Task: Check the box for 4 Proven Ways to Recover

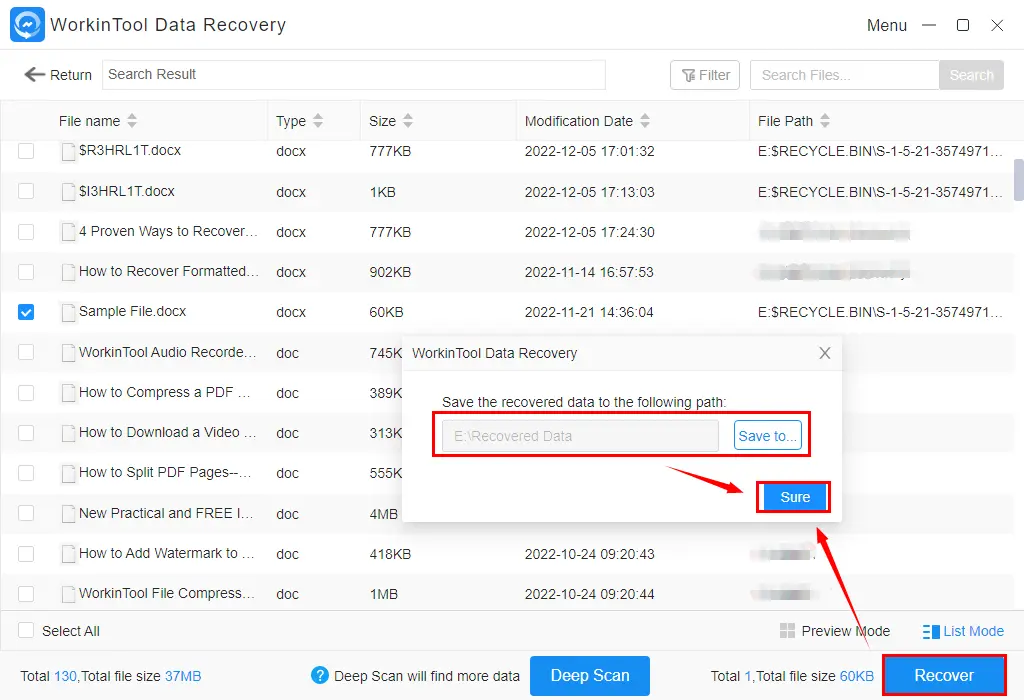Action: [26, 232]
